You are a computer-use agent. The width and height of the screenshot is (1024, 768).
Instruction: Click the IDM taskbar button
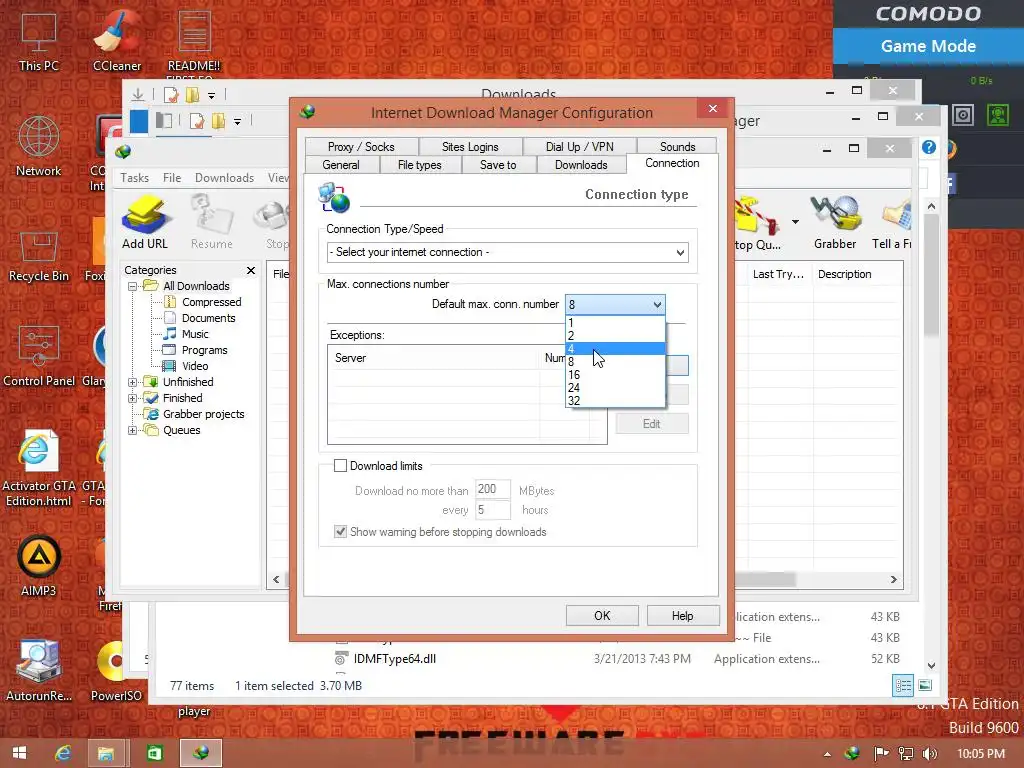pyautogui.click(x=200, y=753)
